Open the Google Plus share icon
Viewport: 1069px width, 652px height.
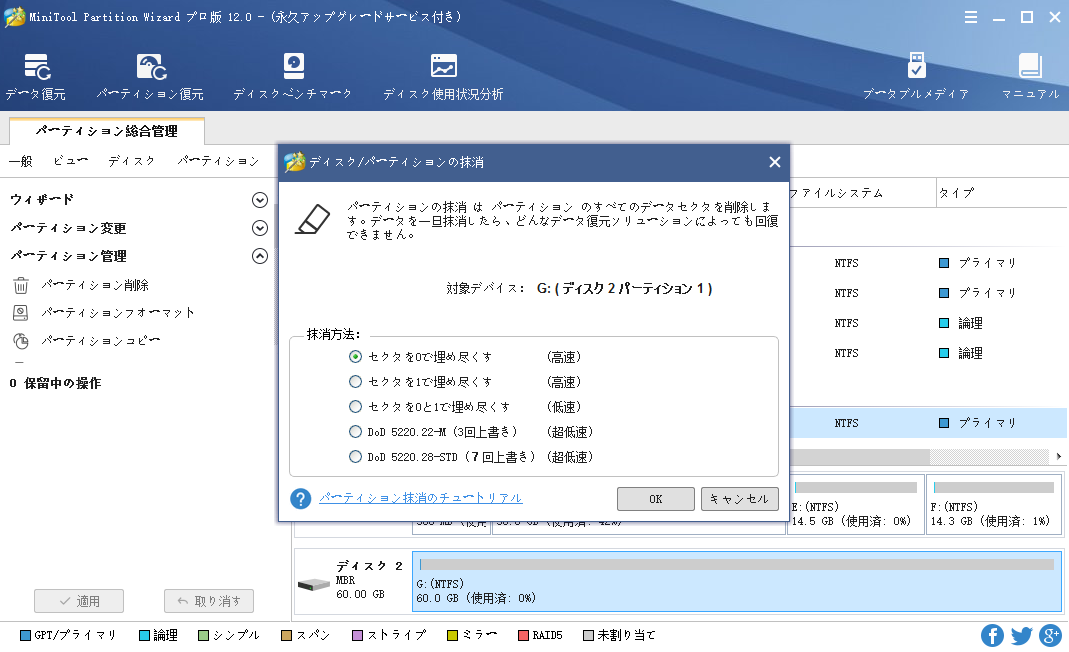pyautogui.click(x=1051, y=636)
